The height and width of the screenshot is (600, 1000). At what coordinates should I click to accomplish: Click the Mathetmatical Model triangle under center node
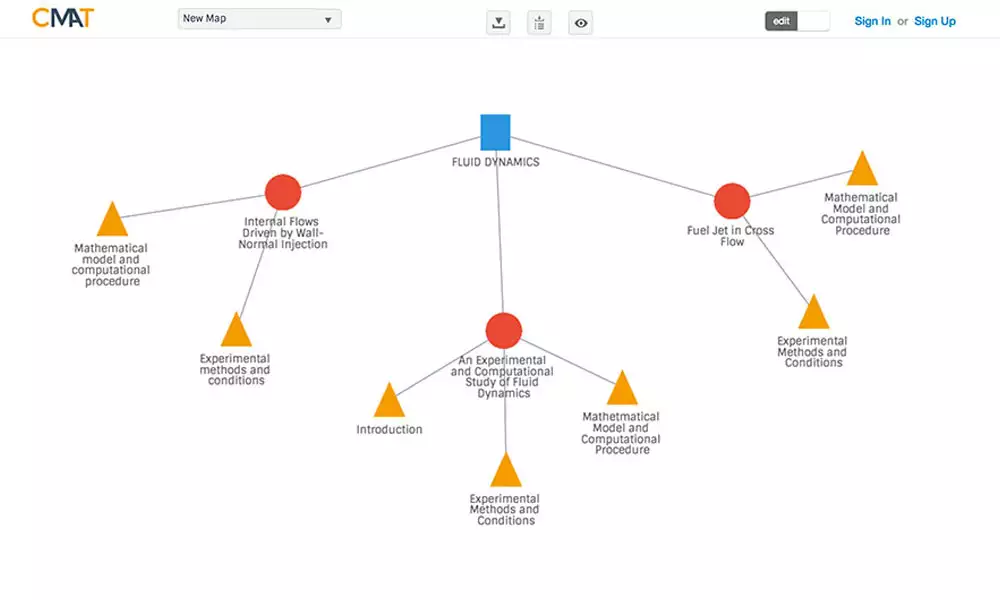(622, 390)
